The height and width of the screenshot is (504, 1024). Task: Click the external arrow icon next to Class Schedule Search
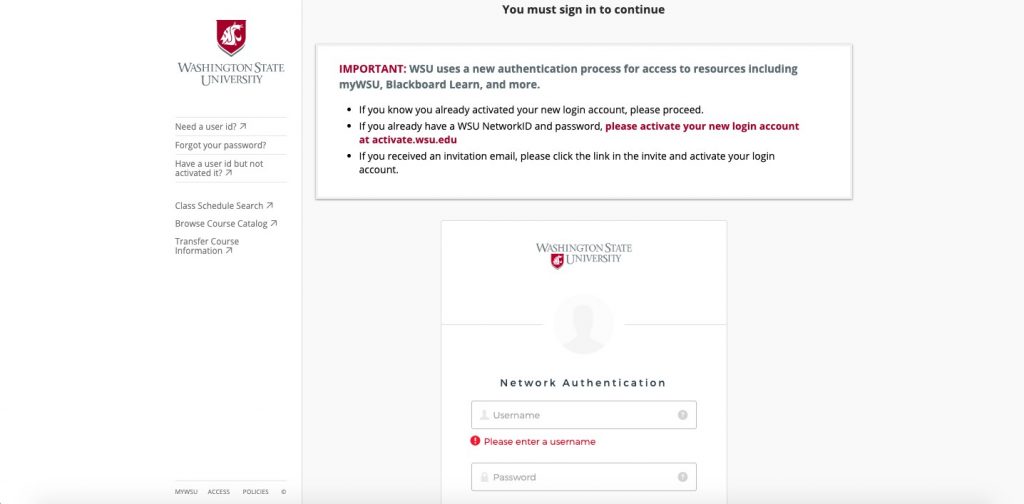[270, 206]
